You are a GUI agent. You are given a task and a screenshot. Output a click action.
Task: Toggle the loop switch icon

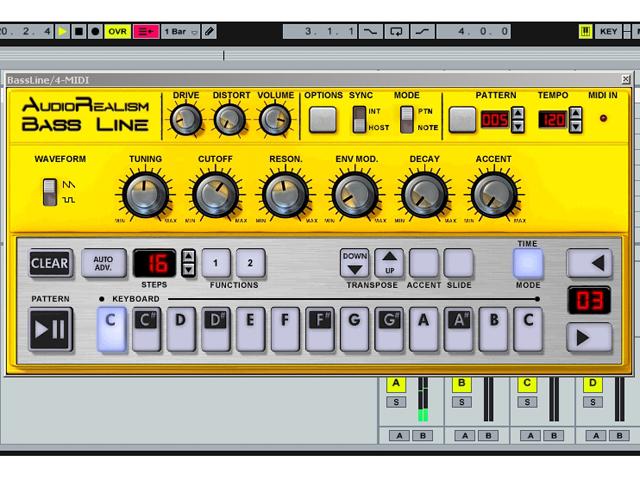396,31
